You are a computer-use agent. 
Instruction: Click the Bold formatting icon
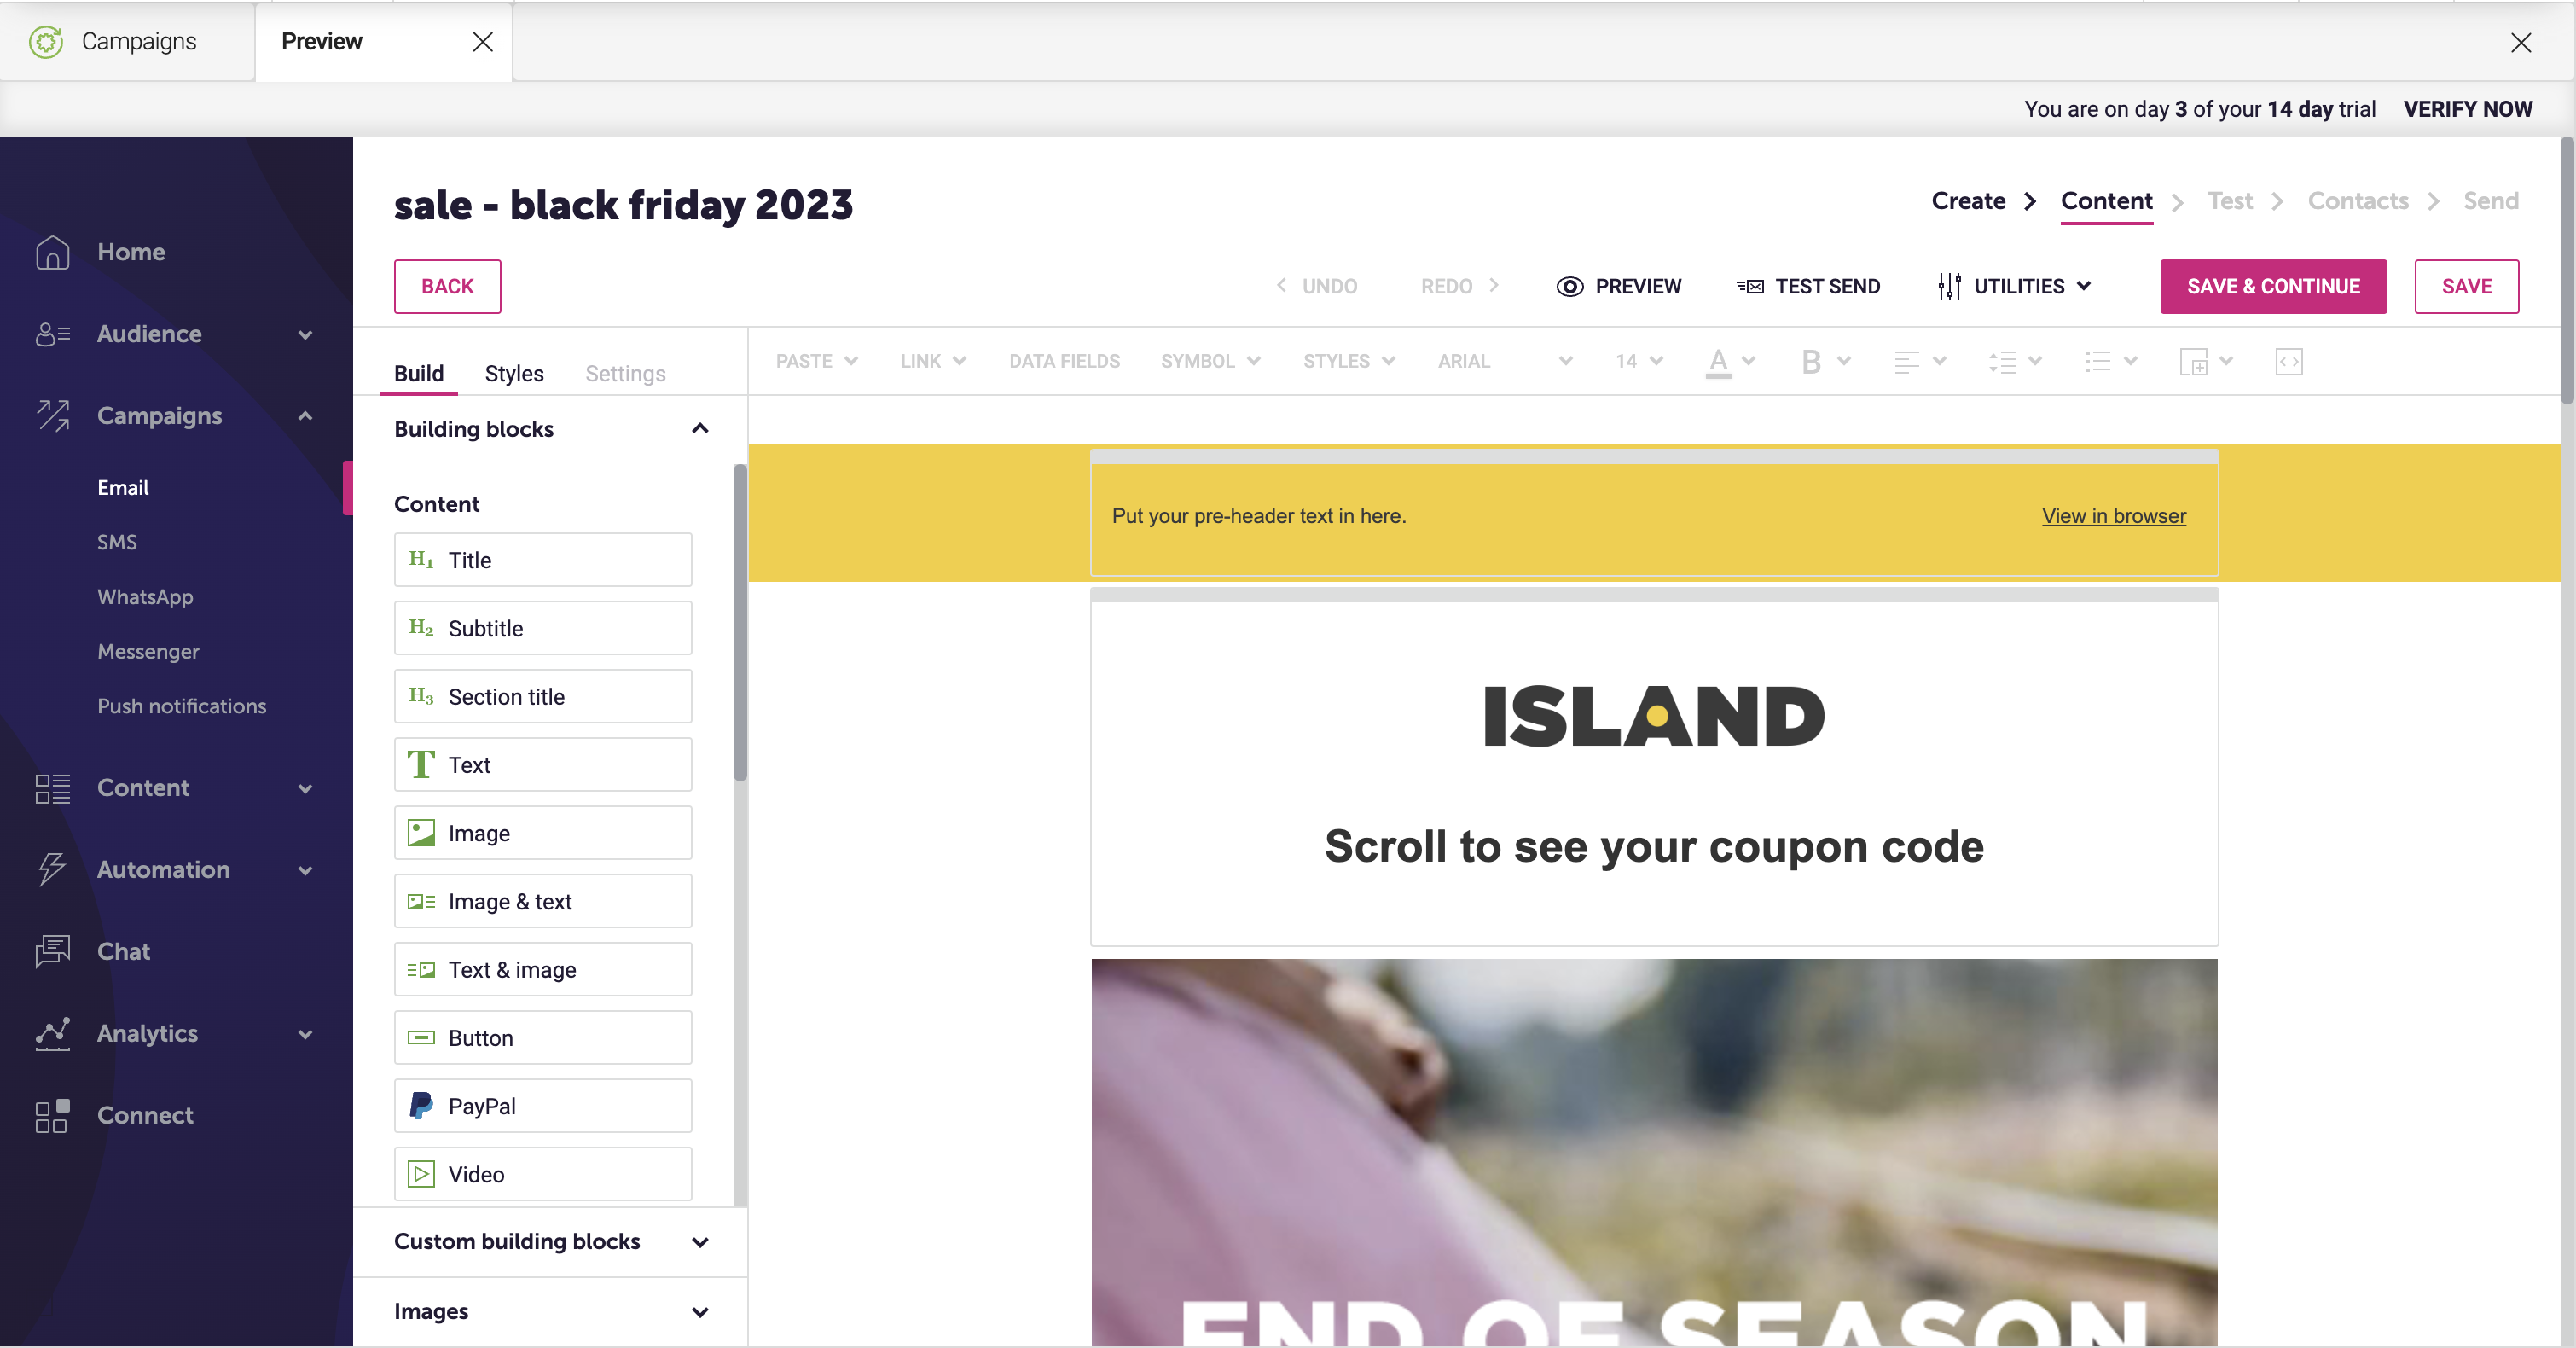(1811, 361)
